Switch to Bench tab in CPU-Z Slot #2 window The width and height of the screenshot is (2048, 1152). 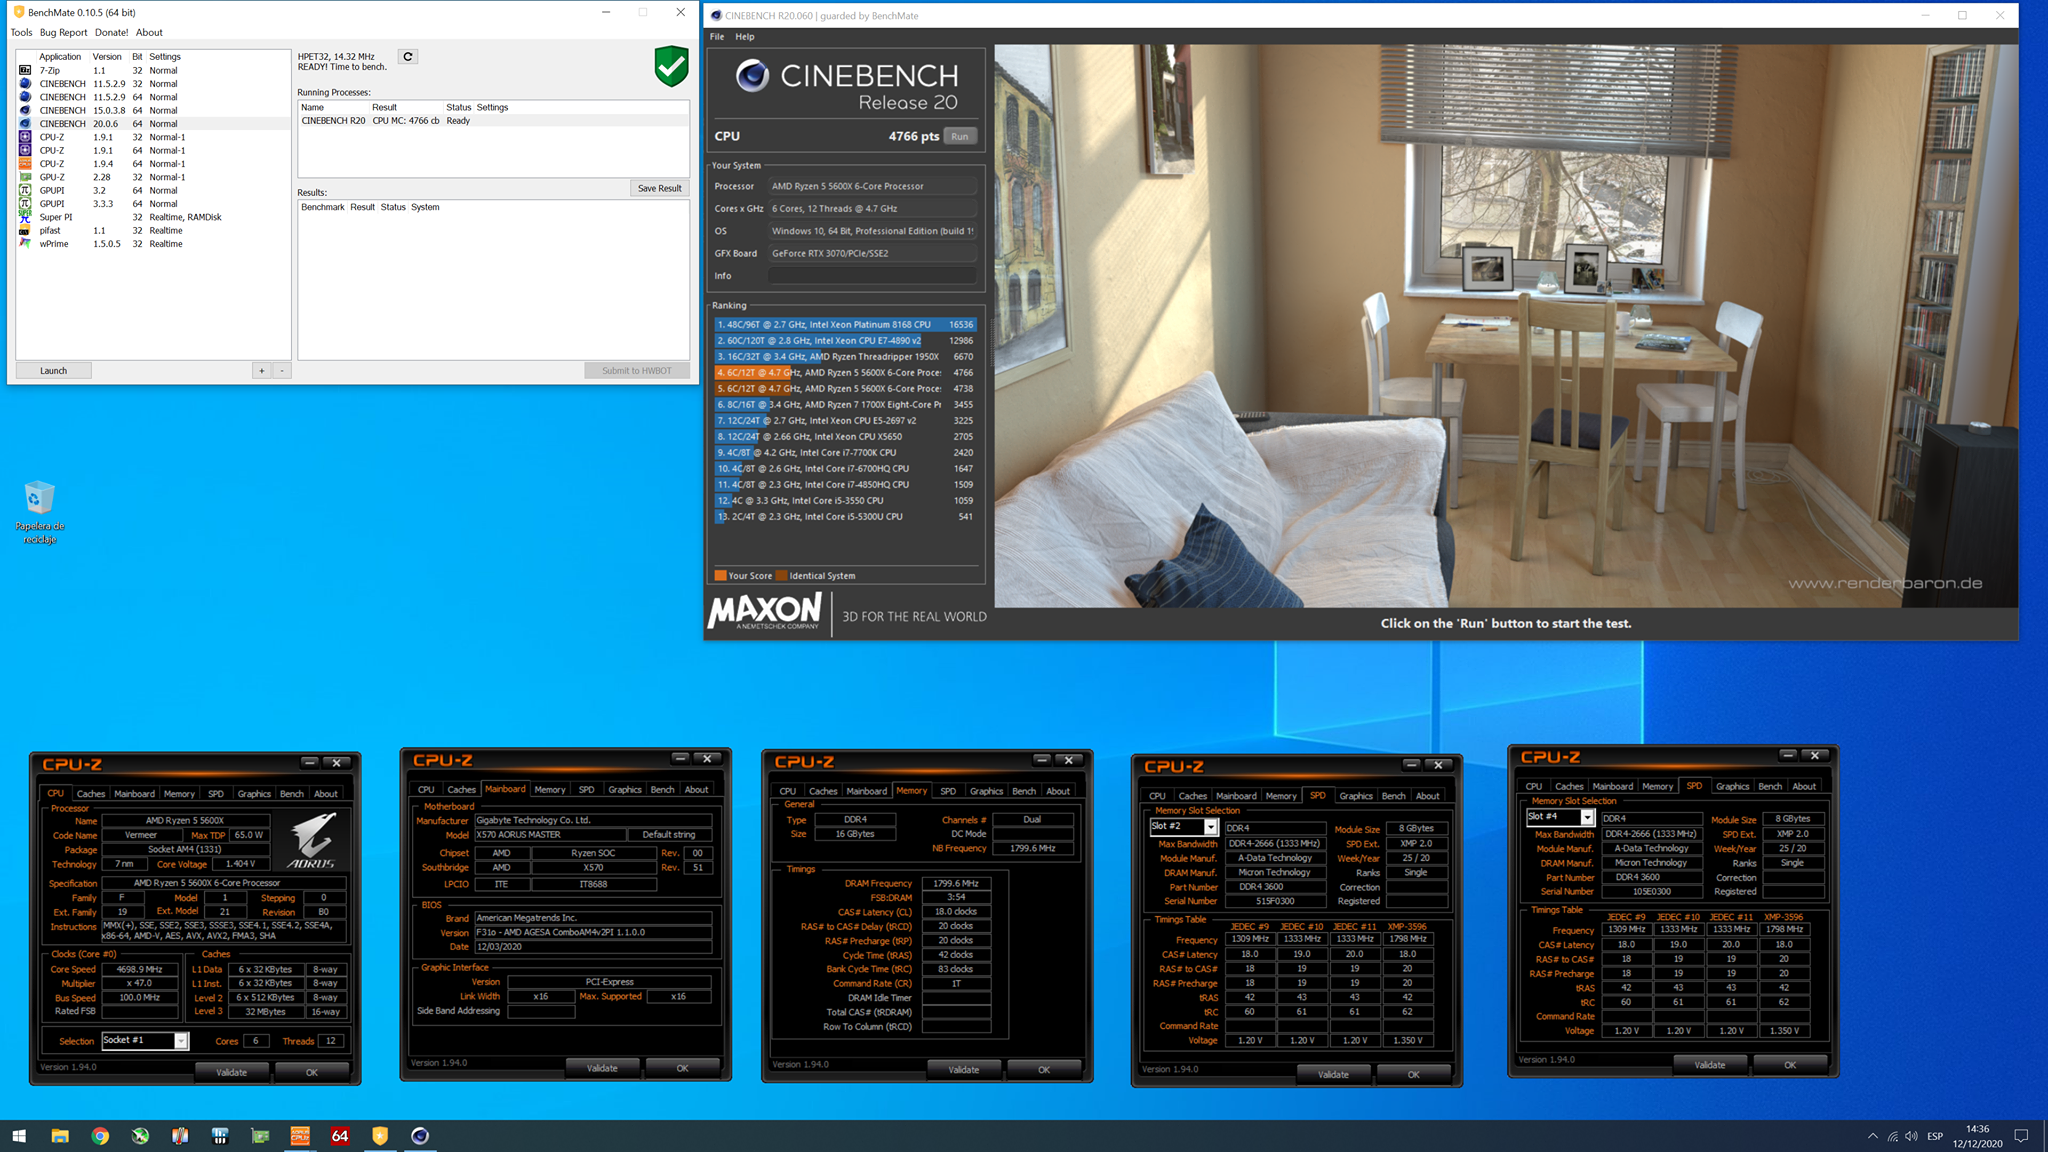click(x=1393, y=796)
